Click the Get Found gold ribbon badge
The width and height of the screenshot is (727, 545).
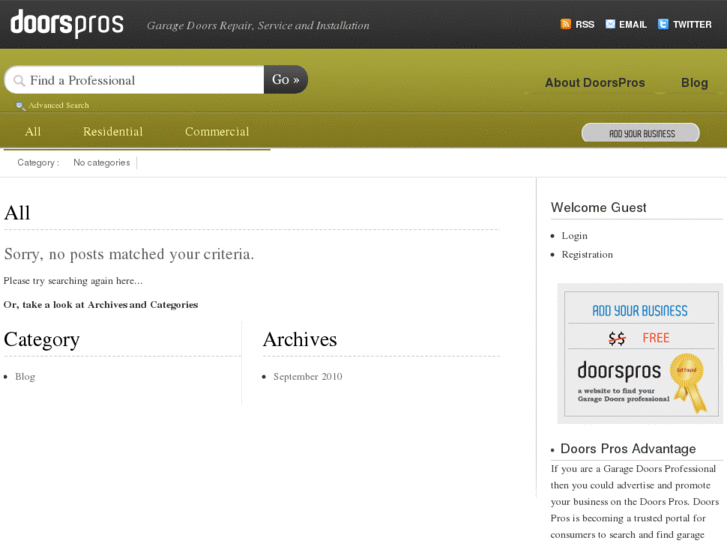(689, 382)
